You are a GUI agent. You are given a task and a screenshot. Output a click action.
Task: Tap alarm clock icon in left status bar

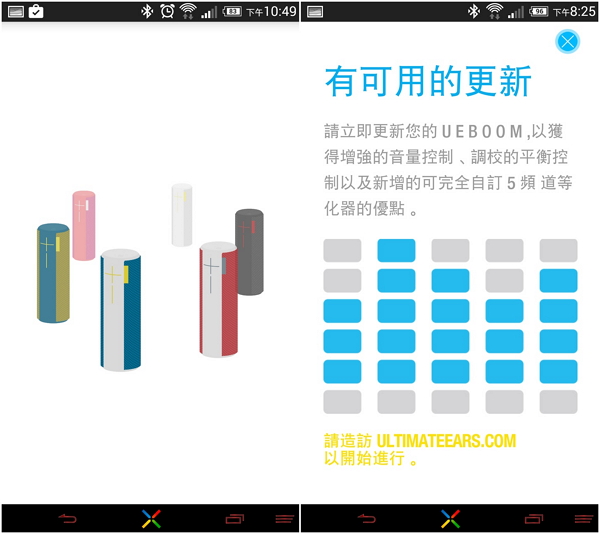[x=167, y=11]
